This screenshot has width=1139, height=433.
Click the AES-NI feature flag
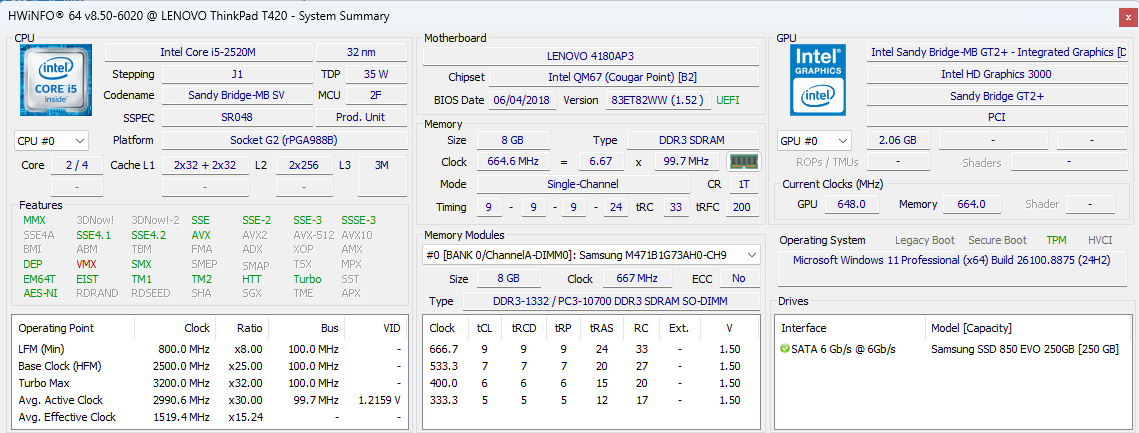pos(40,294)
